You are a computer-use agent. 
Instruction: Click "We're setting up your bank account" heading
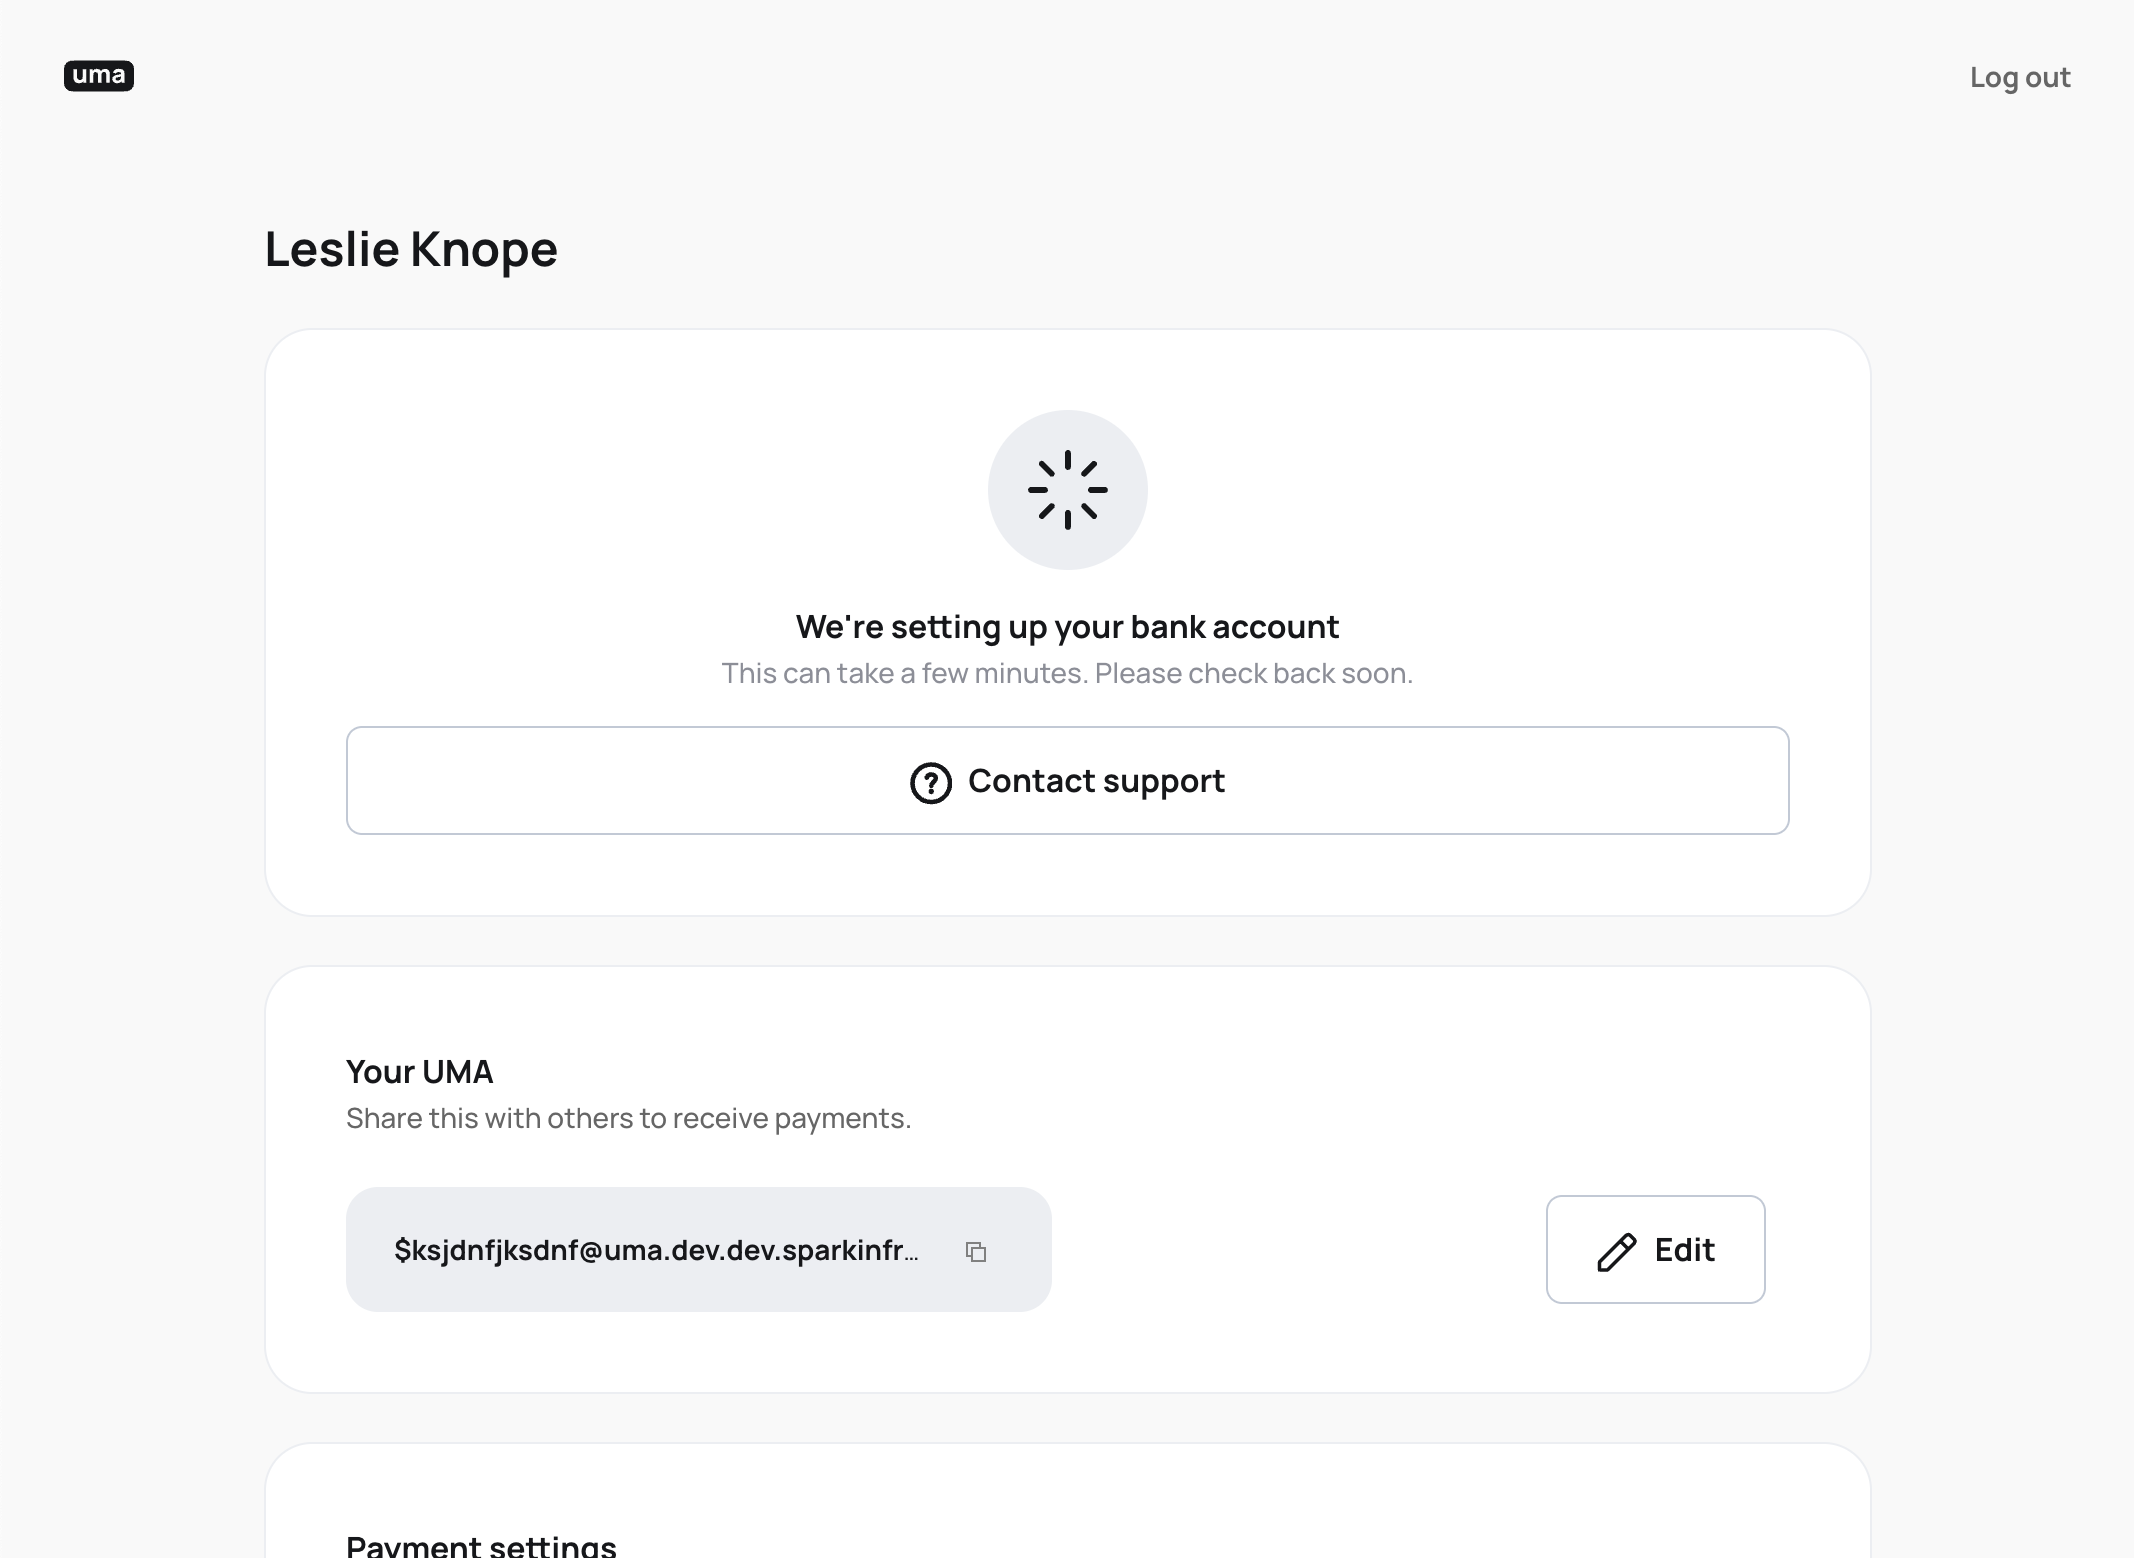click(1068, 627)
